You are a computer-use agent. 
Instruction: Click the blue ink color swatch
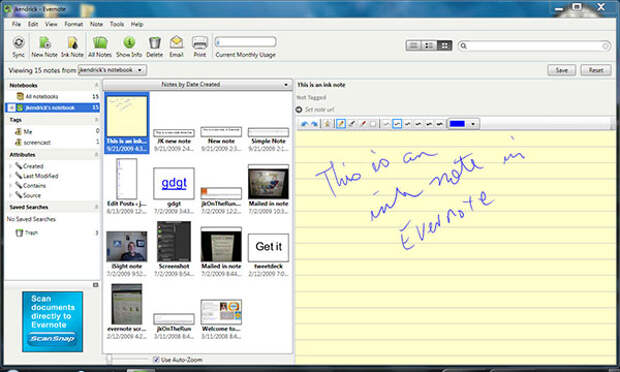[457, 124]
